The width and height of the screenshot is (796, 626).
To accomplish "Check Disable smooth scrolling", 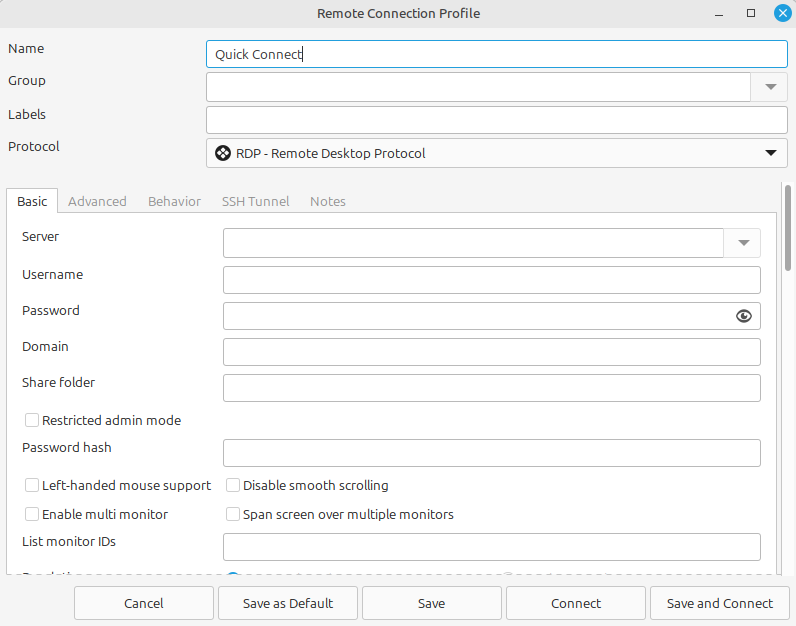I will [233, 486].
